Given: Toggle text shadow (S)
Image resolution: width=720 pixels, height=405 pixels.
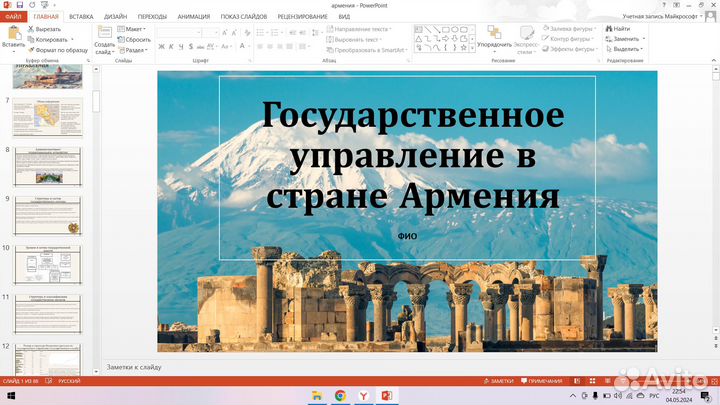Looking at the screenshot, I should pyautogui.click(x=191, y=46).
